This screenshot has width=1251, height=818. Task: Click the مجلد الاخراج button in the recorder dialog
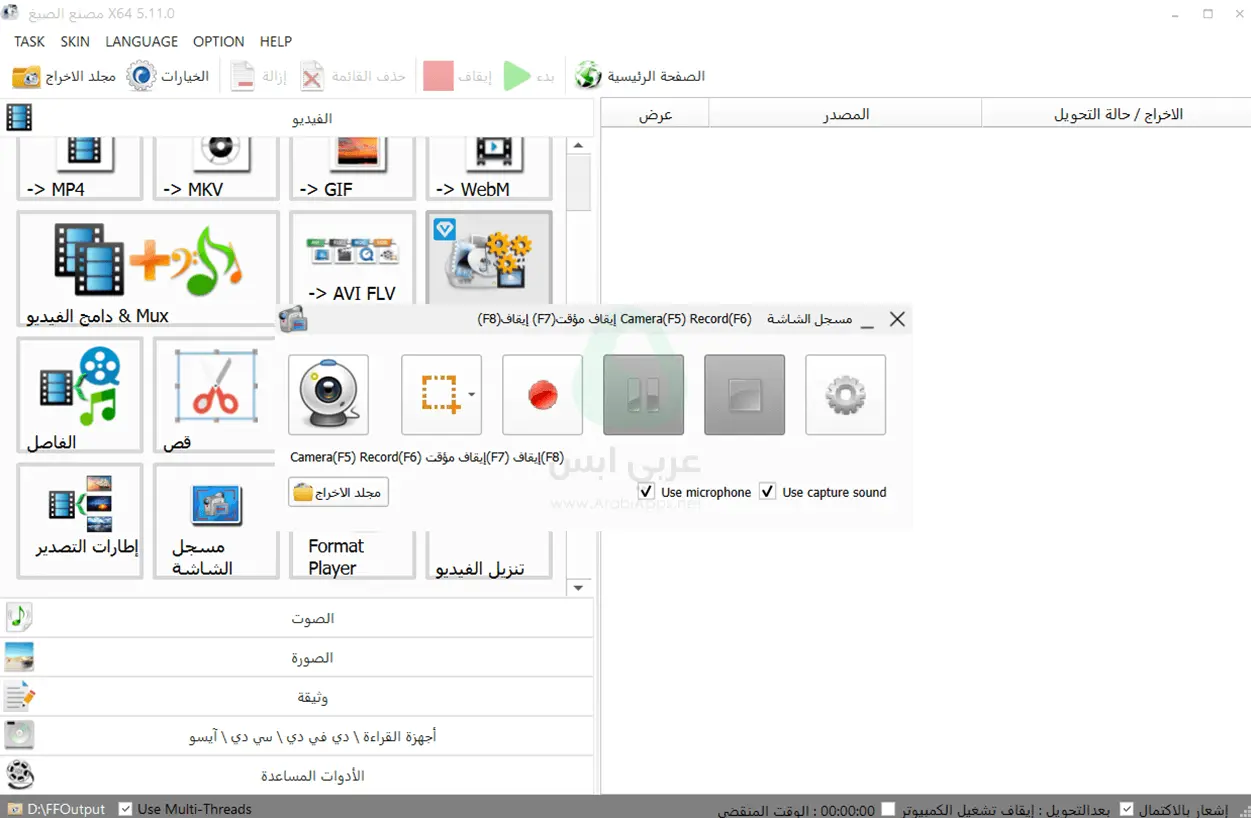click(x=338, y=491)
